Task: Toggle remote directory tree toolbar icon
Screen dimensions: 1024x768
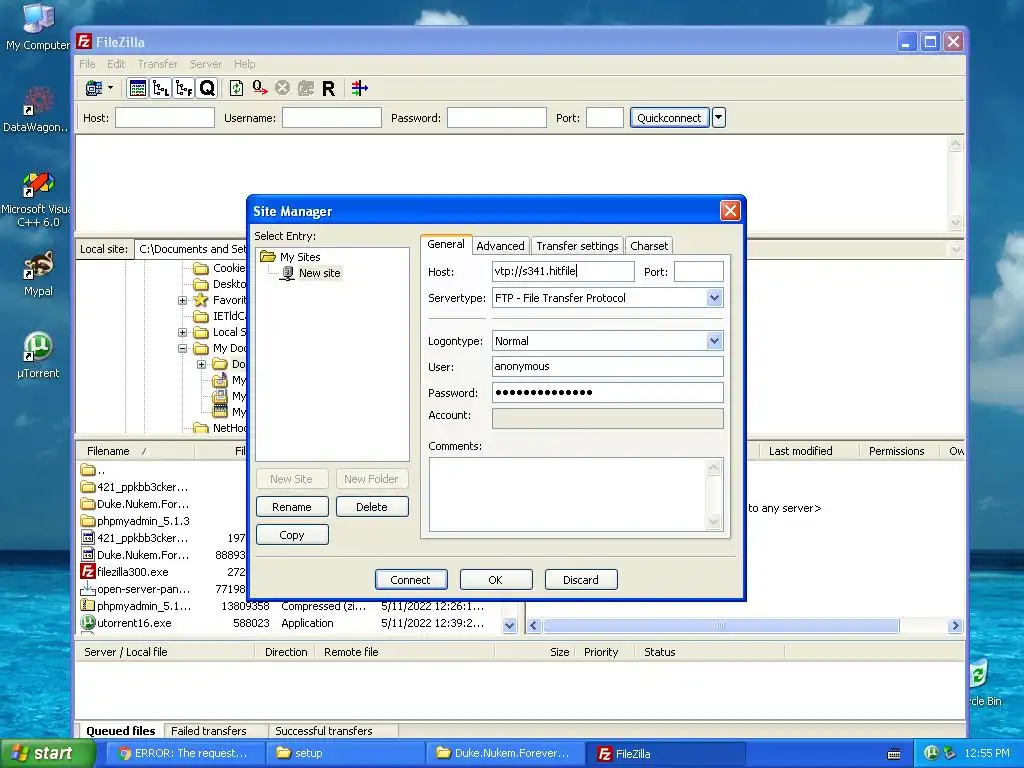Action: pyautogui.click(x=184, y=88)
